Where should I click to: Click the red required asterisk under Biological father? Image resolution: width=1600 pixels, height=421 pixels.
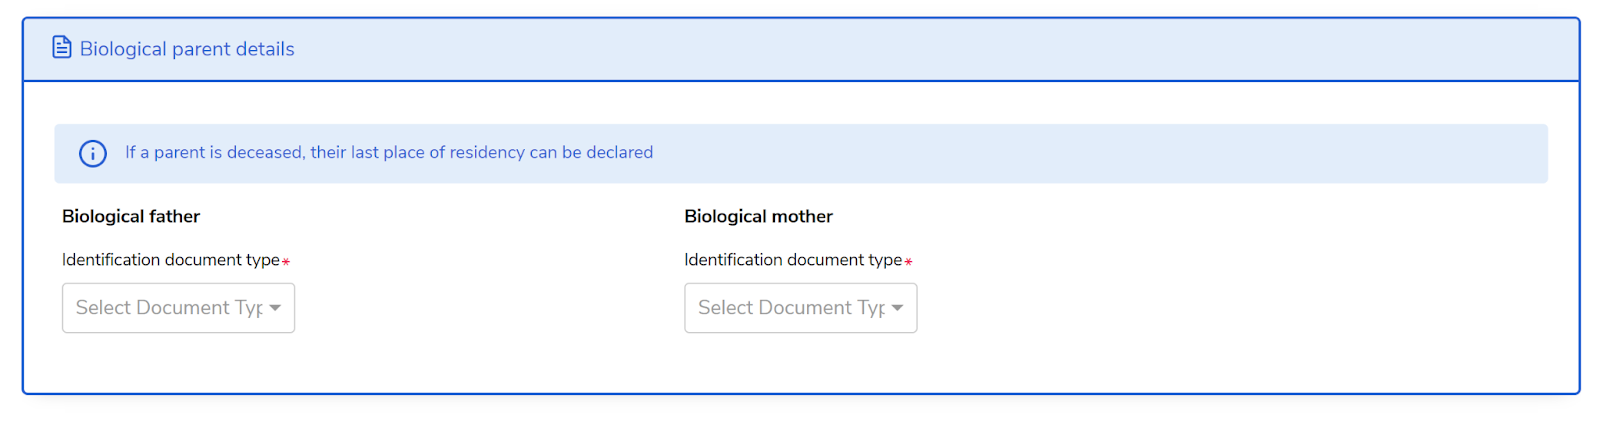pyautogui.click(x=286, y=262)
